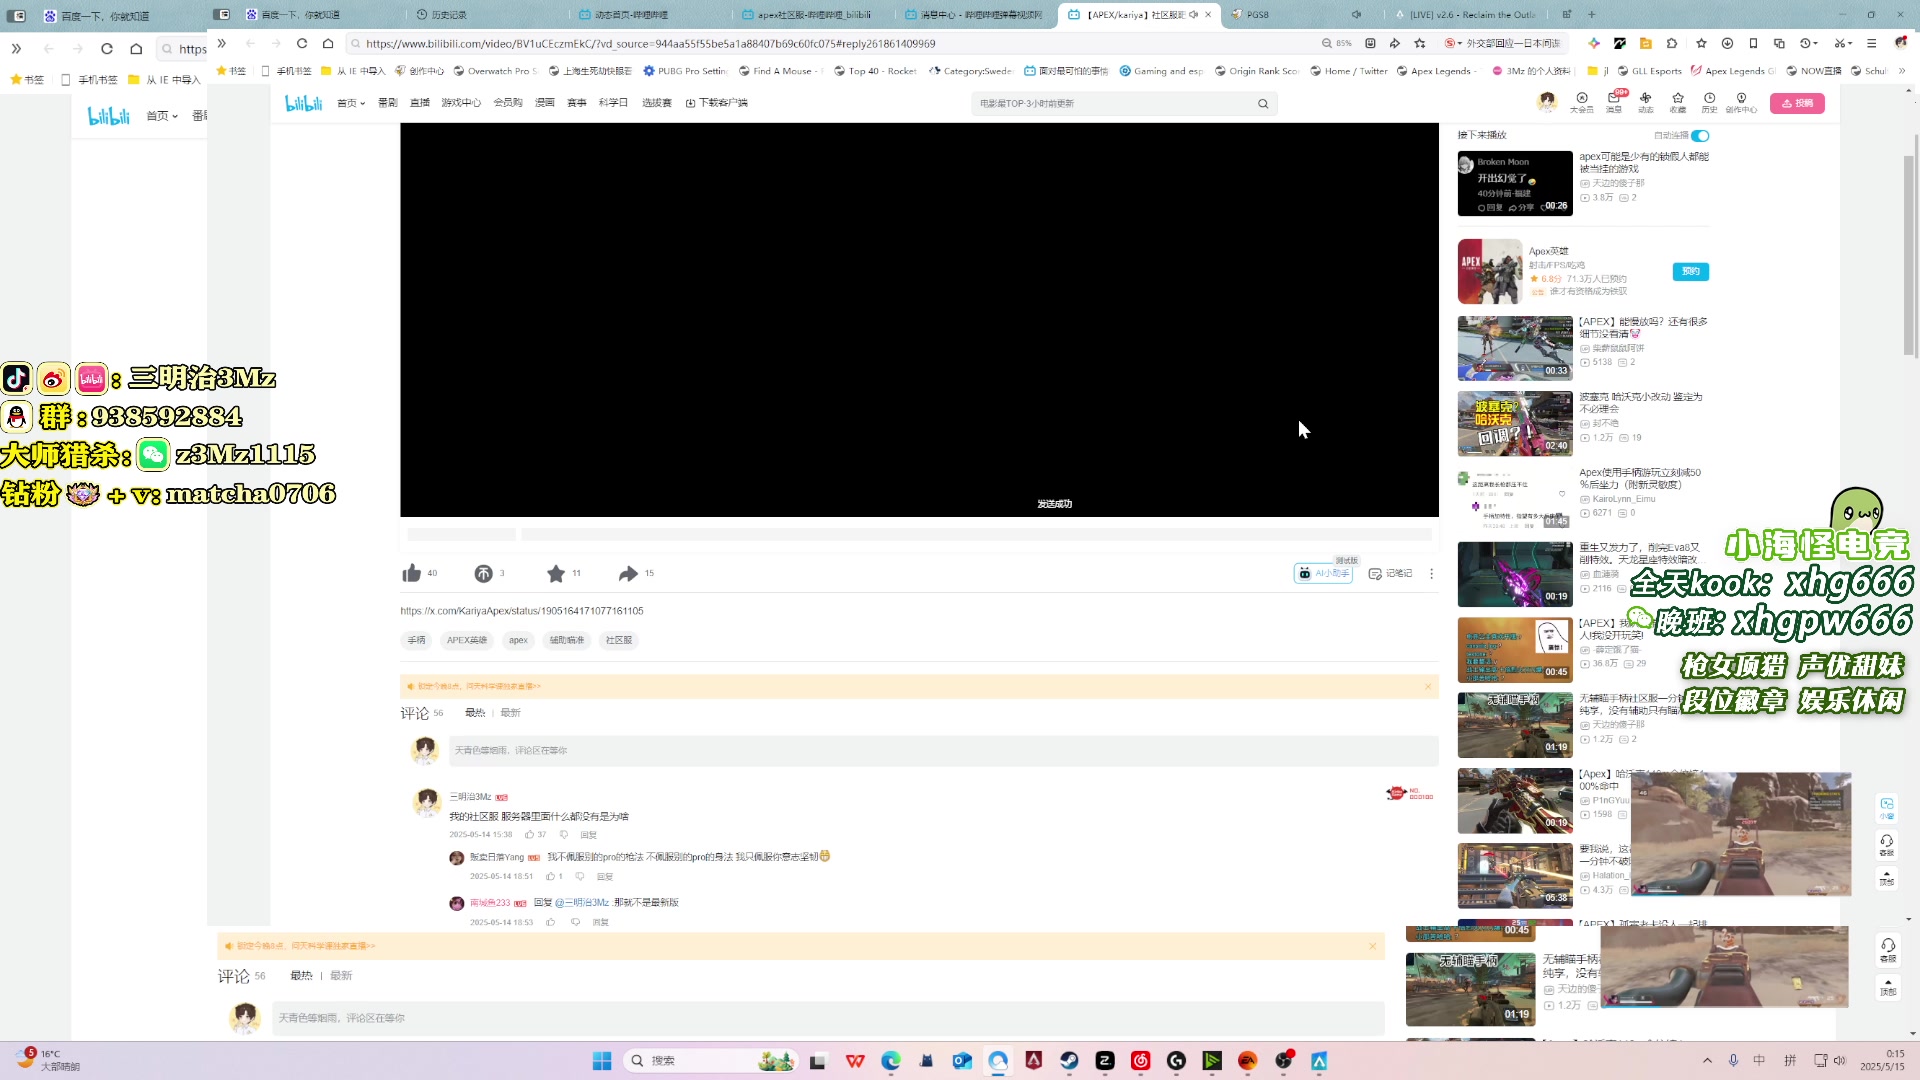Click the search magnifier icon in bilibili

point(1263,103)
